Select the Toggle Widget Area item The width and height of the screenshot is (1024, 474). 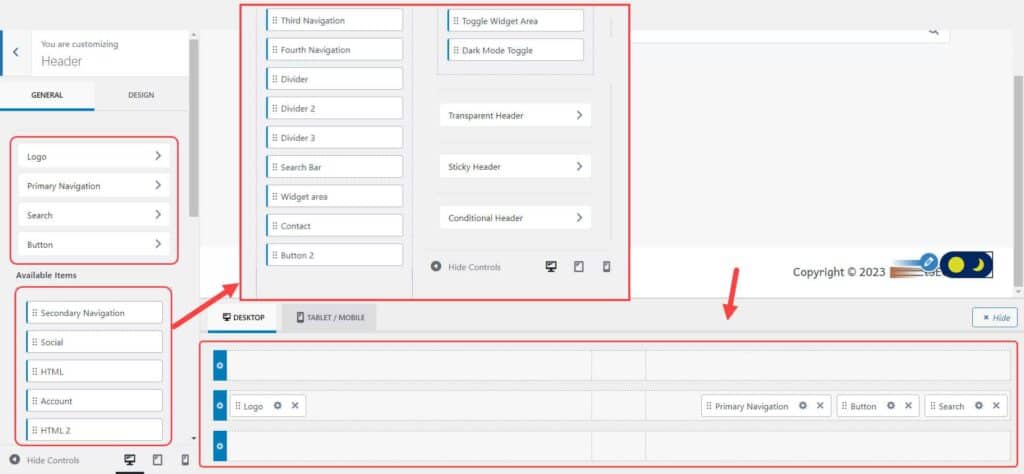point(515,21)
